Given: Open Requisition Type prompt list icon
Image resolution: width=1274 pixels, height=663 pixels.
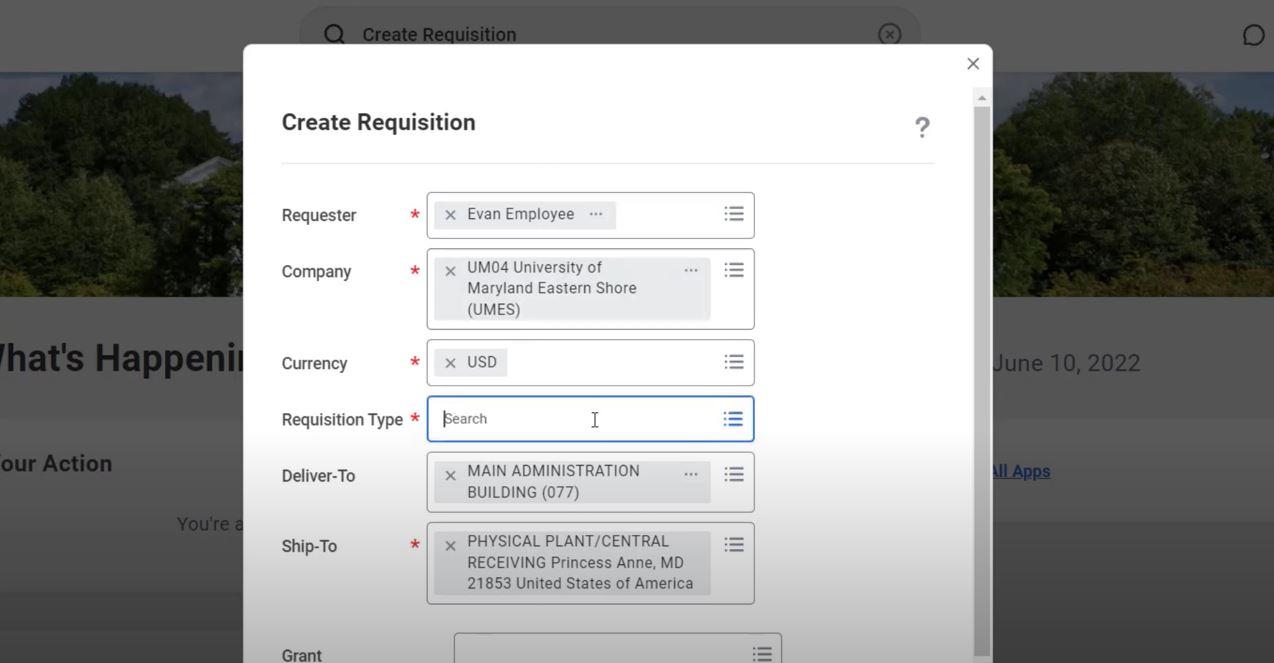Looking at the screenshot, I should coord(733,419).
